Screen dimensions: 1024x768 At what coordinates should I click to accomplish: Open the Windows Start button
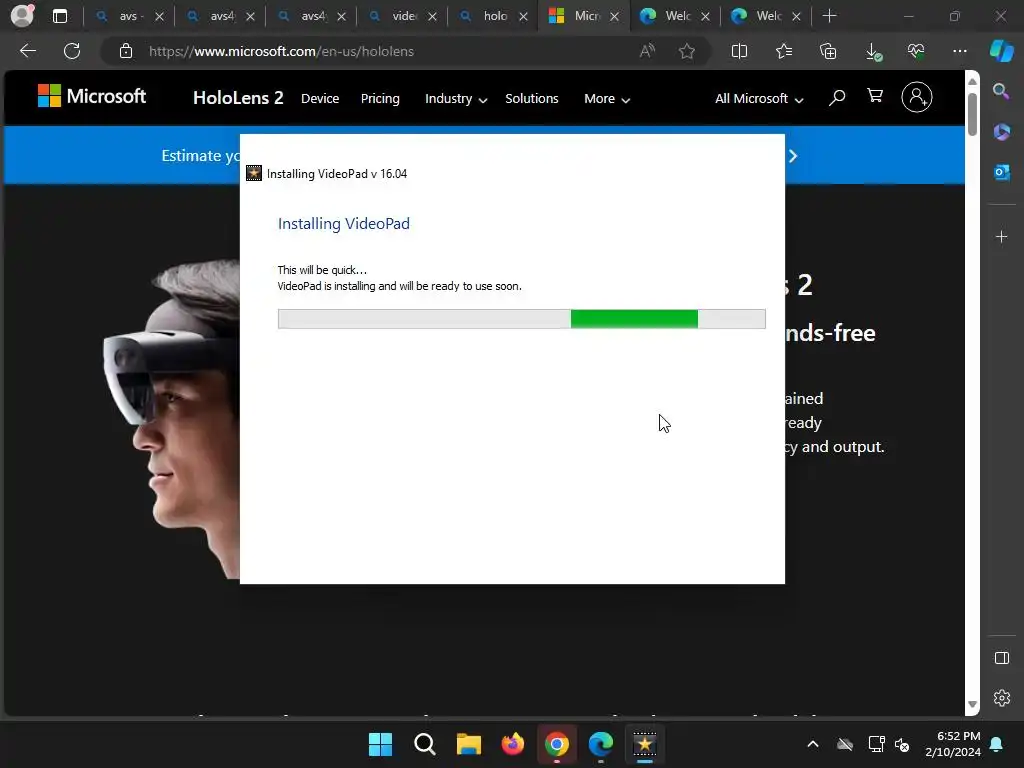(380, 744)
